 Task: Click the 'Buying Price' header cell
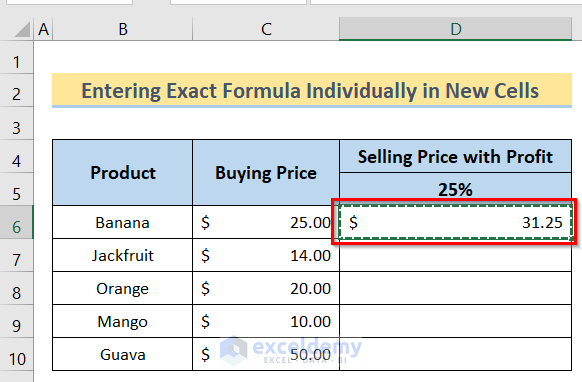point(266,173)
